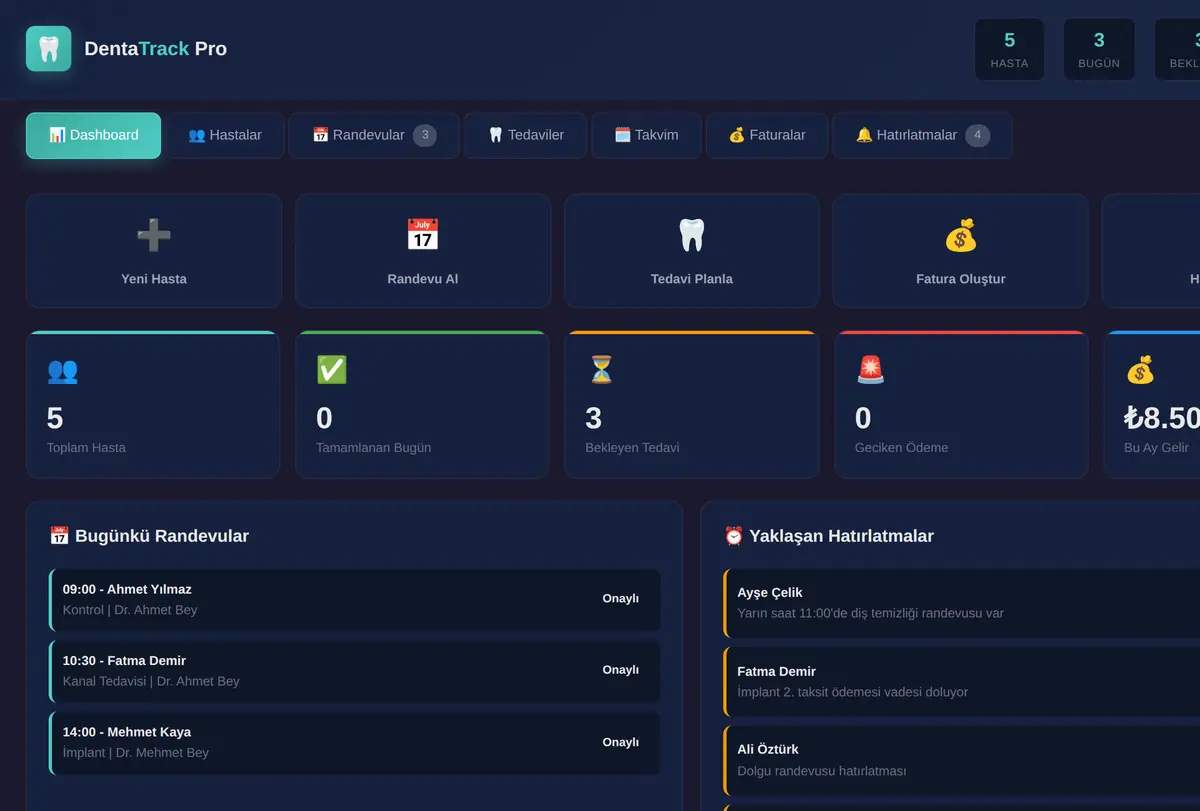
Task: Click the Bugünkü Randevular heading
Action: click(x=149, y=536)
